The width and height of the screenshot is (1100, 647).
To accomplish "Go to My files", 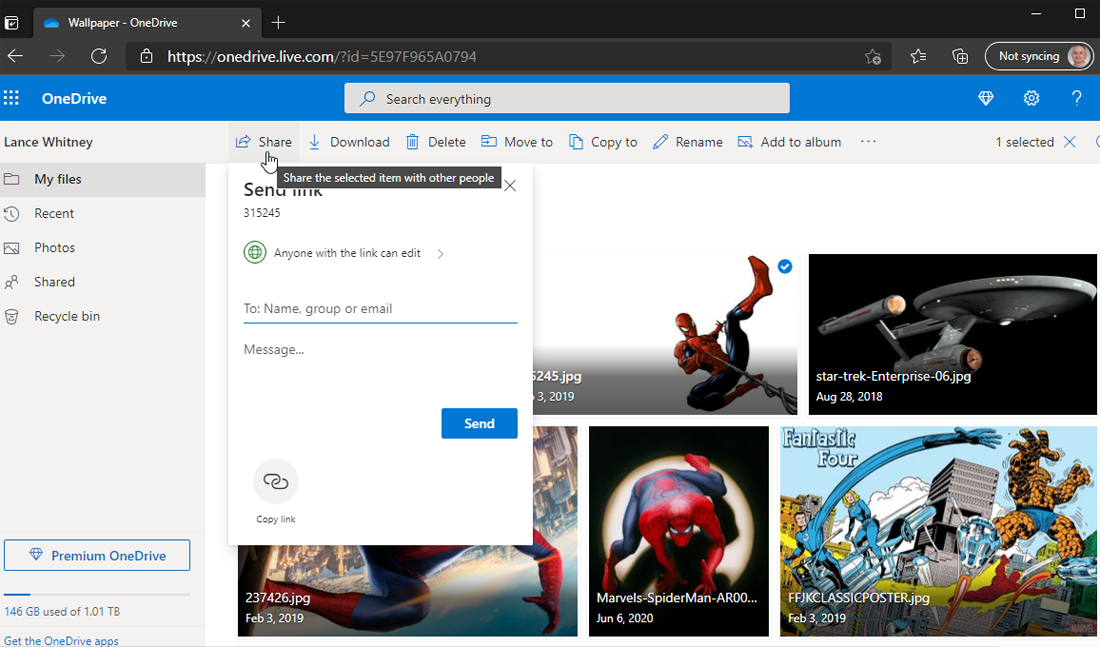I will point(102,179).
